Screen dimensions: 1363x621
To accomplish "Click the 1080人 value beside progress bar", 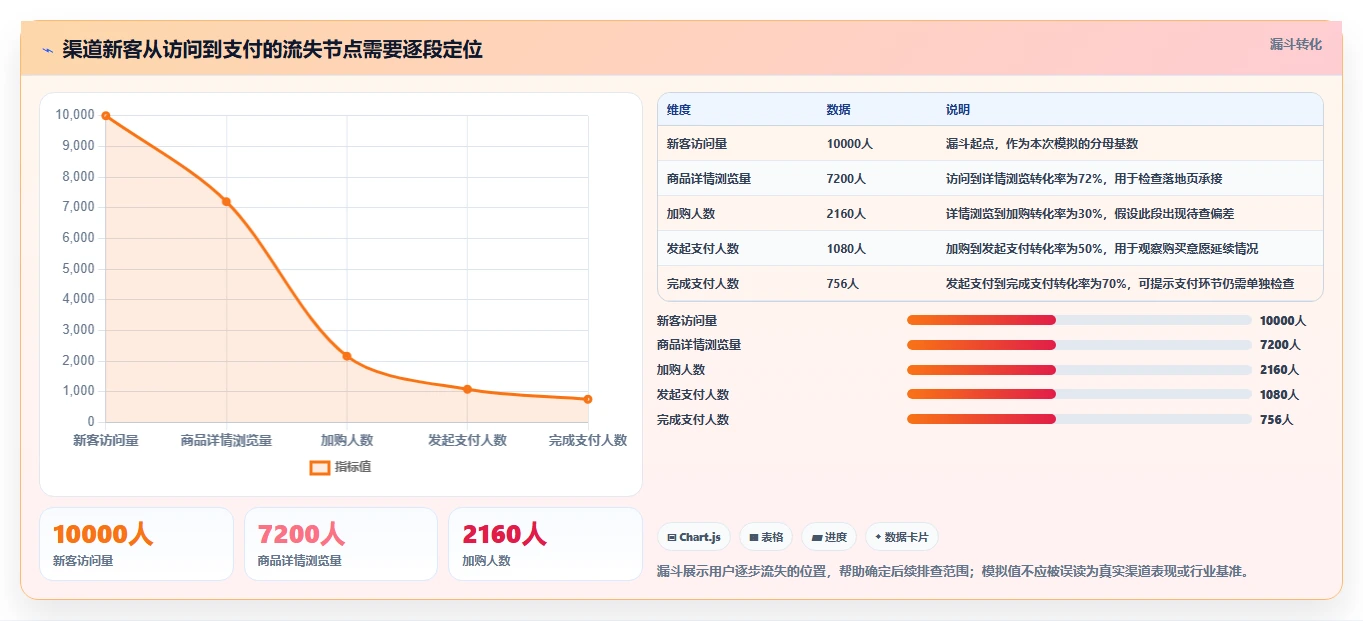I will [1280, 395].
